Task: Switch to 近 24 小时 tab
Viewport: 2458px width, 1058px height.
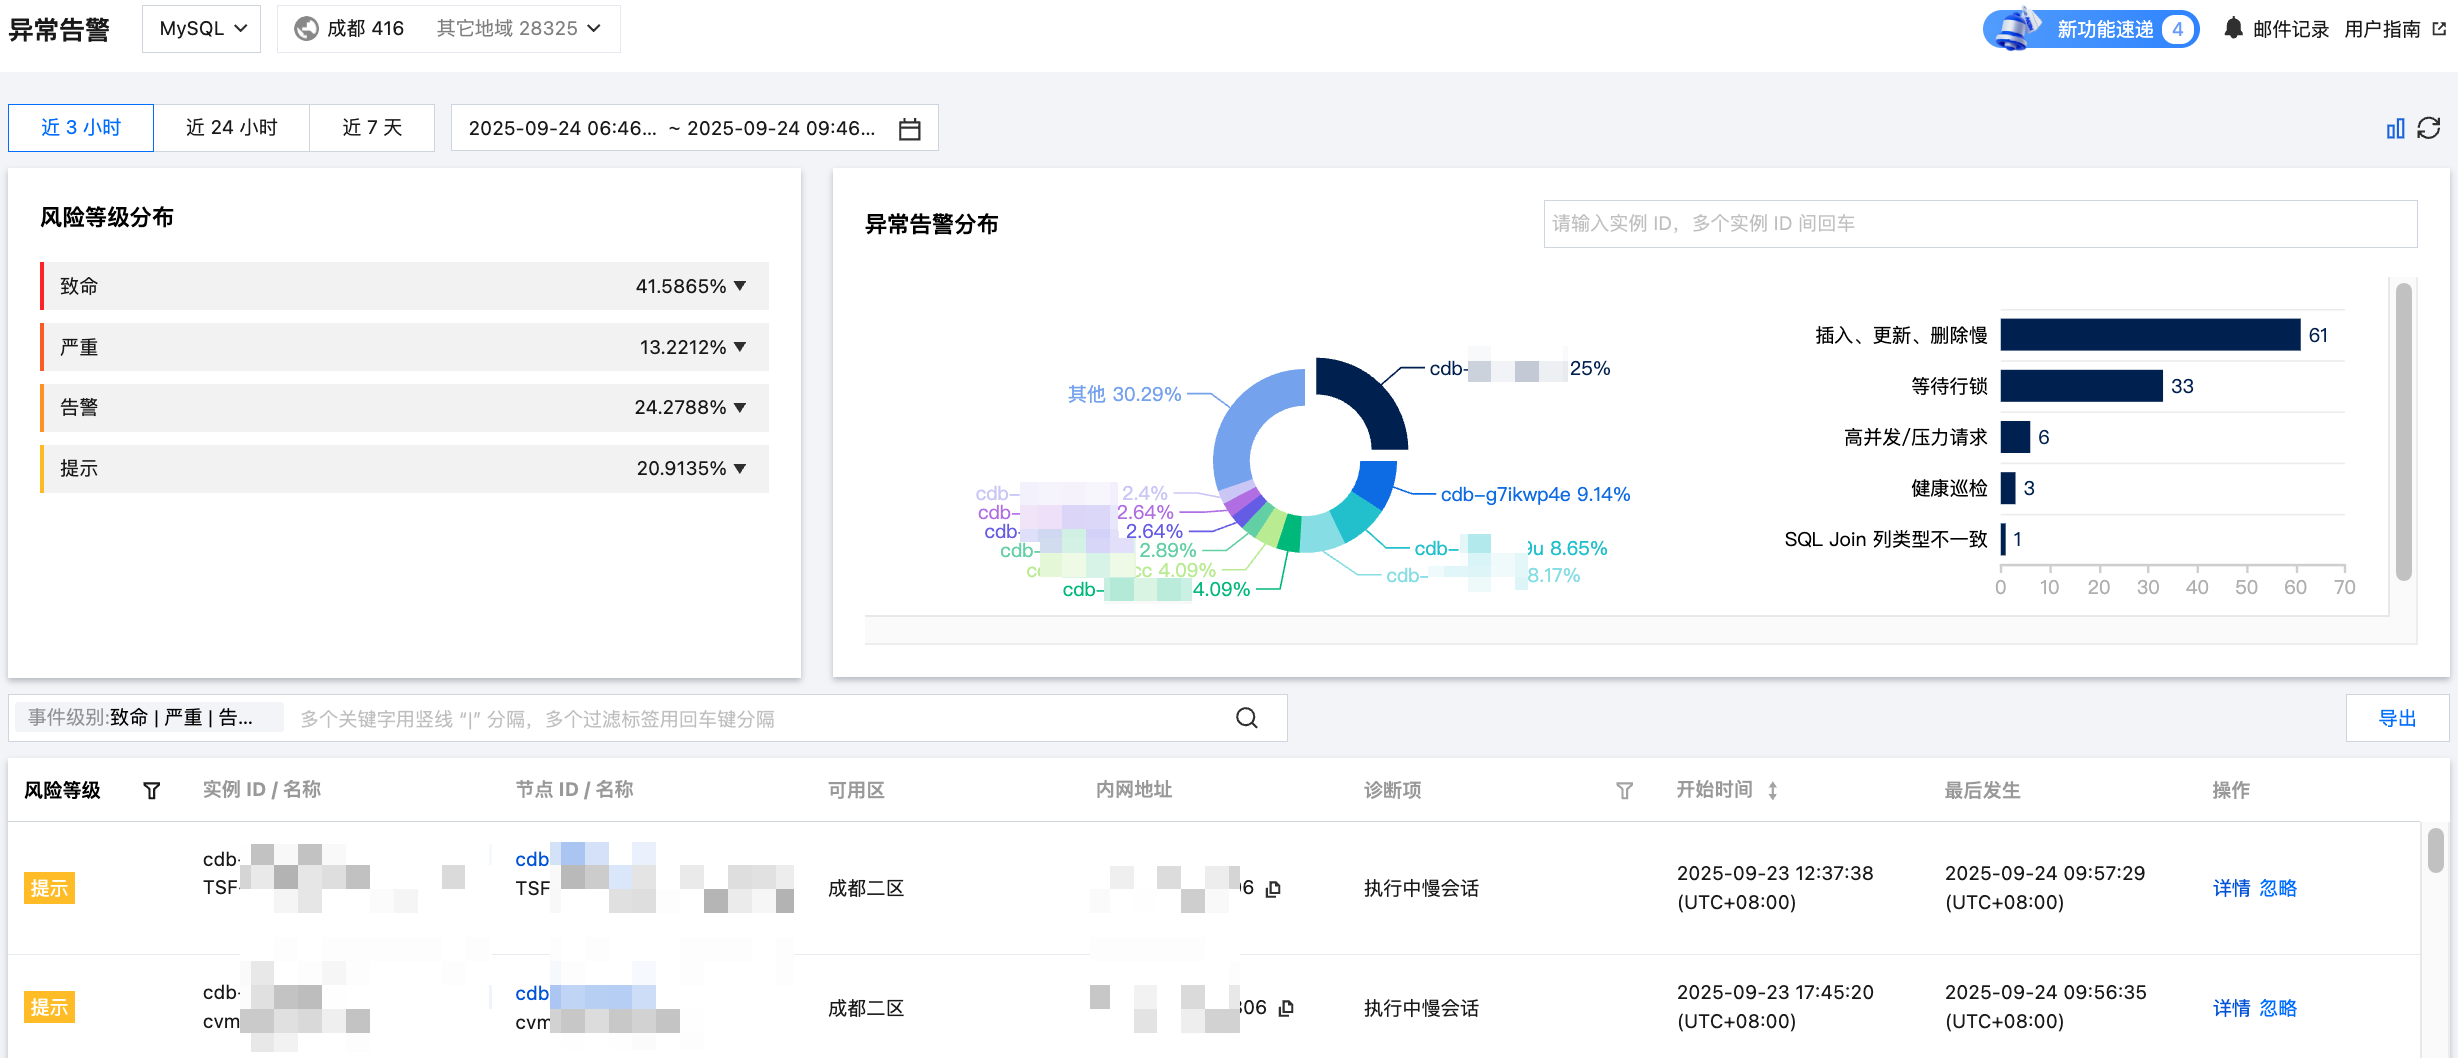Action: click(231, 128)
